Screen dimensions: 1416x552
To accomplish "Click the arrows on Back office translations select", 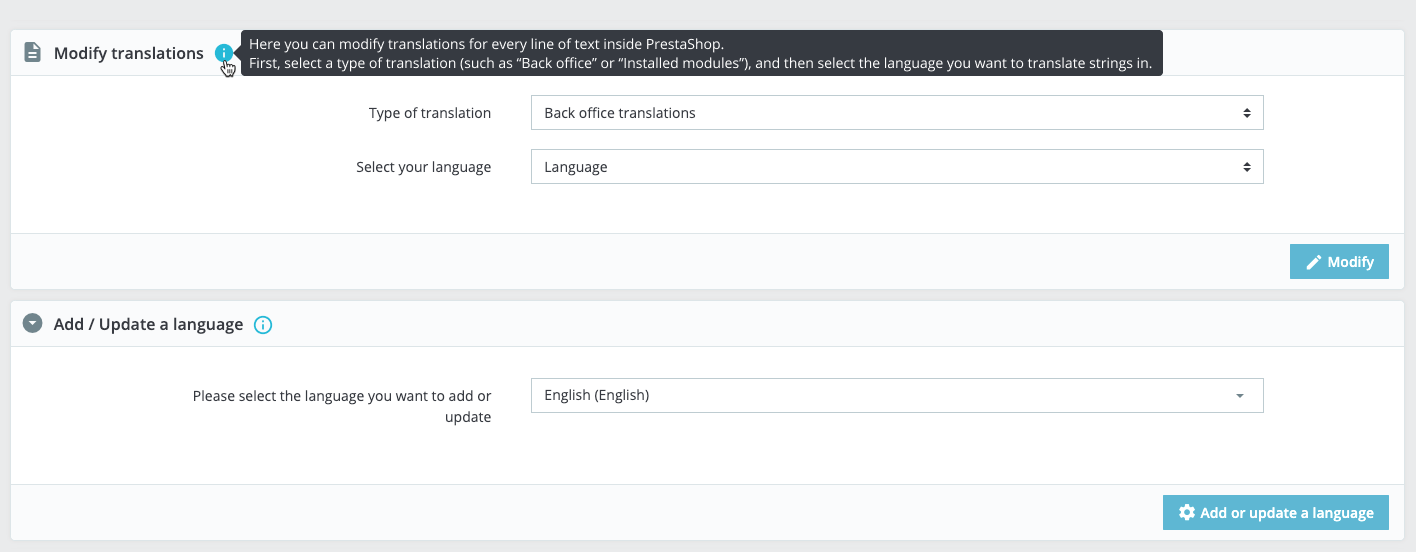I will 1247,113.
